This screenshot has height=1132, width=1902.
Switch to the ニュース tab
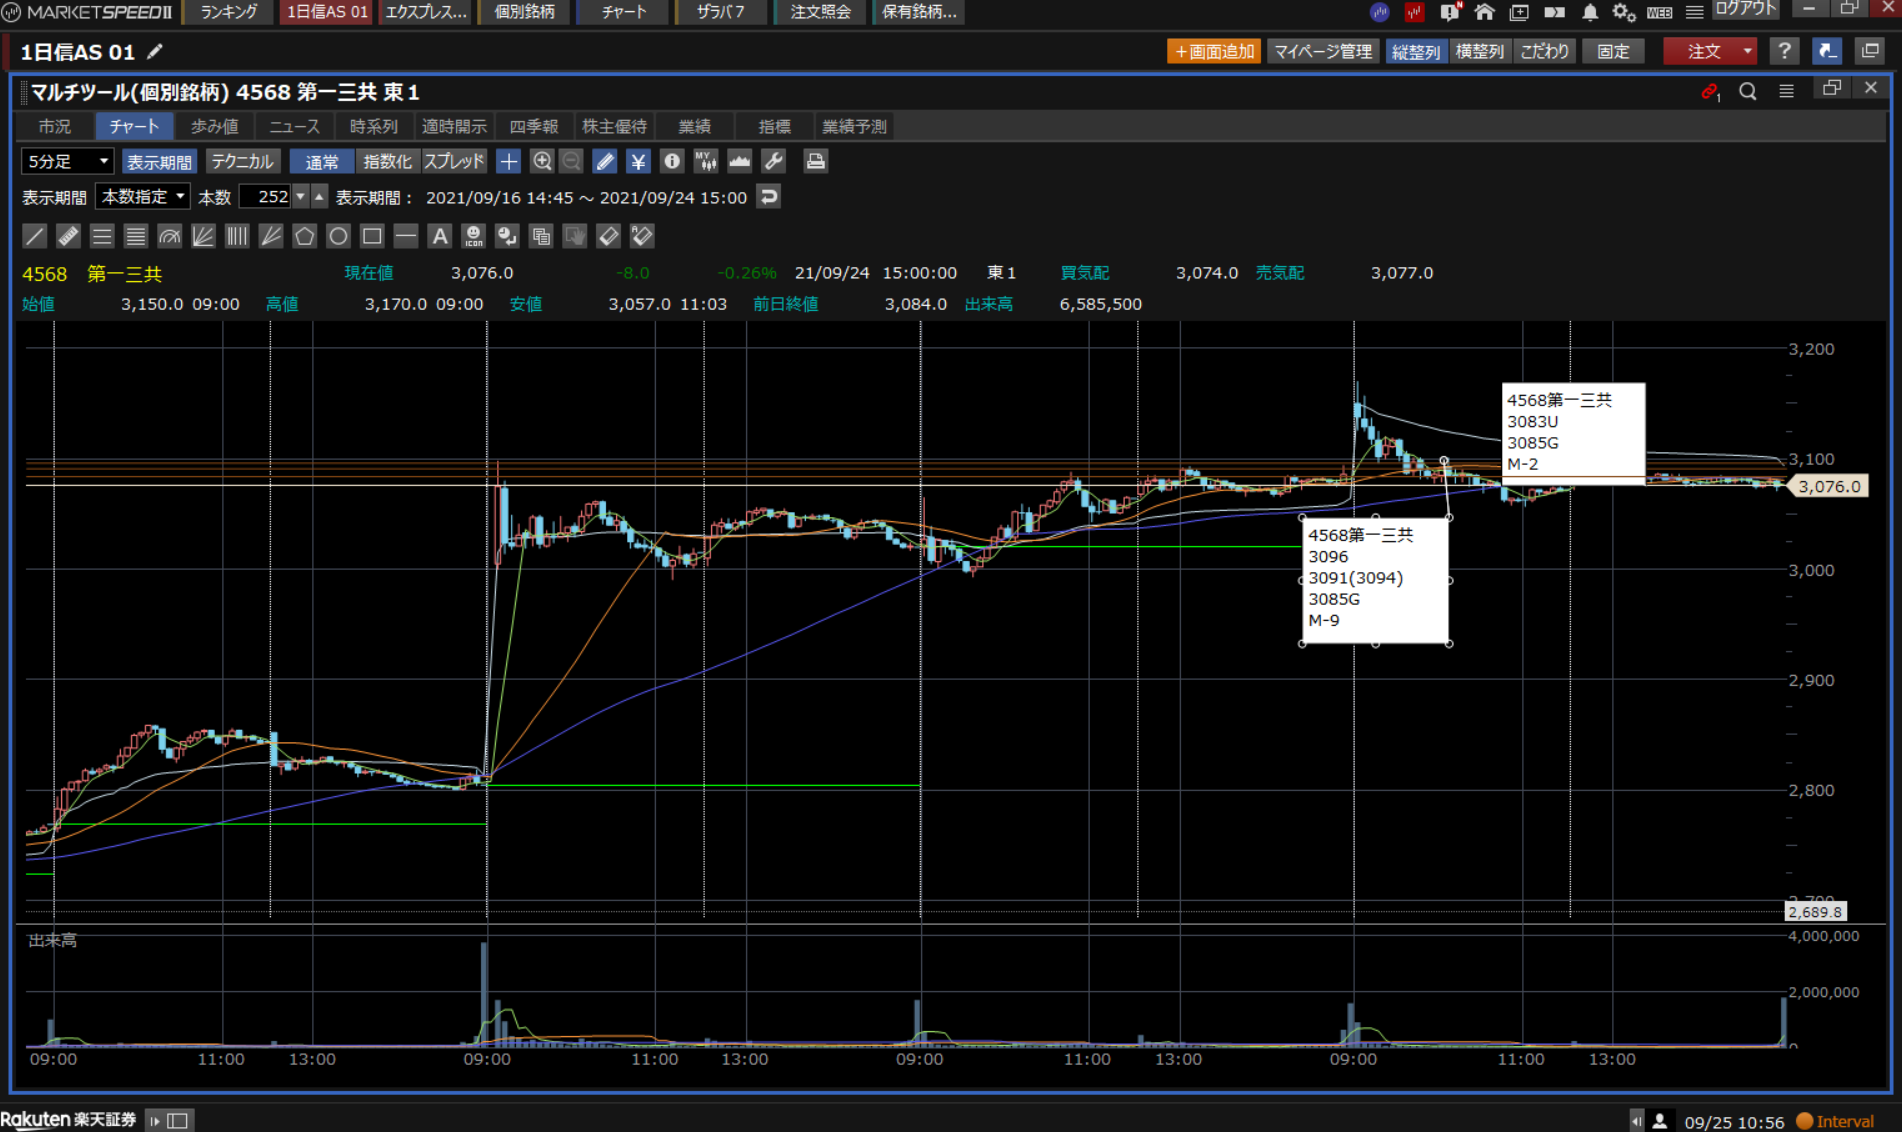(294, 126)
